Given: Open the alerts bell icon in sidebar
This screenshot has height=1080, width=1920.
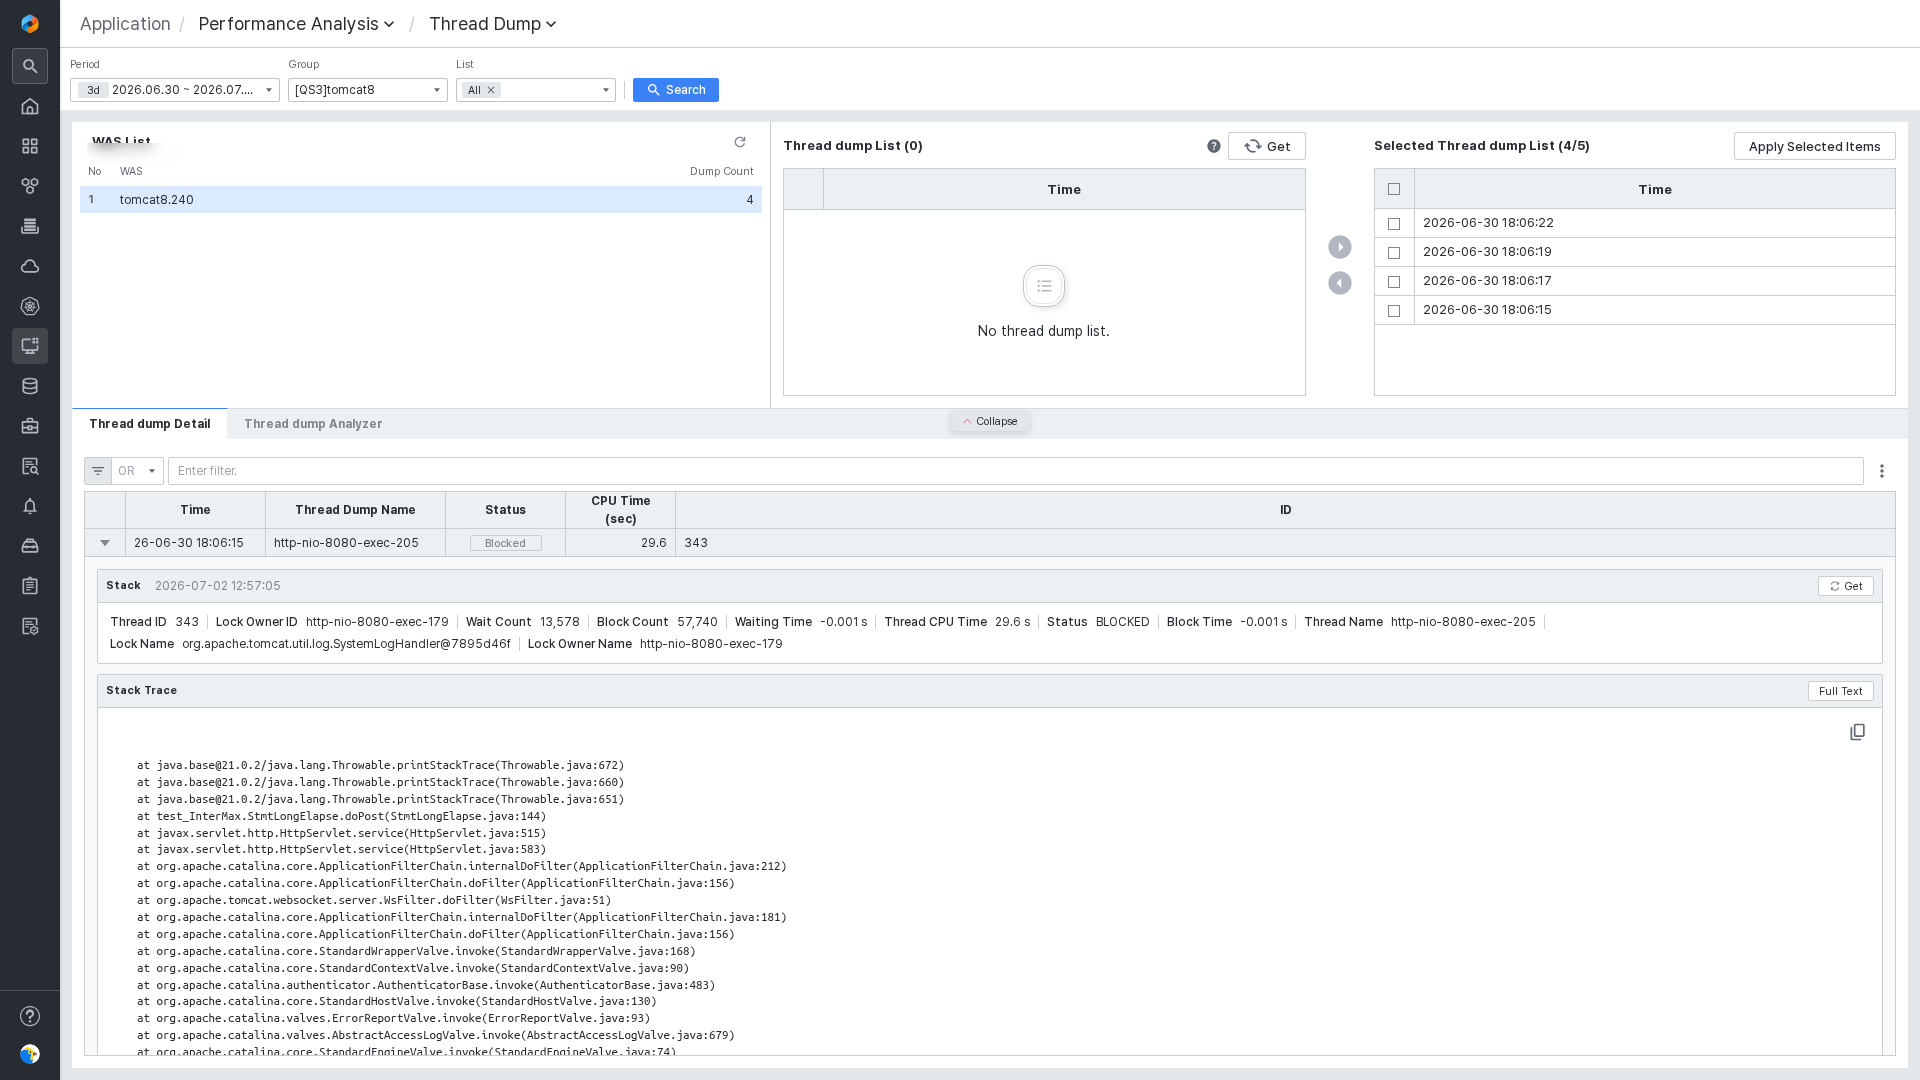Looking at the screenshot, I should point(30,506).
